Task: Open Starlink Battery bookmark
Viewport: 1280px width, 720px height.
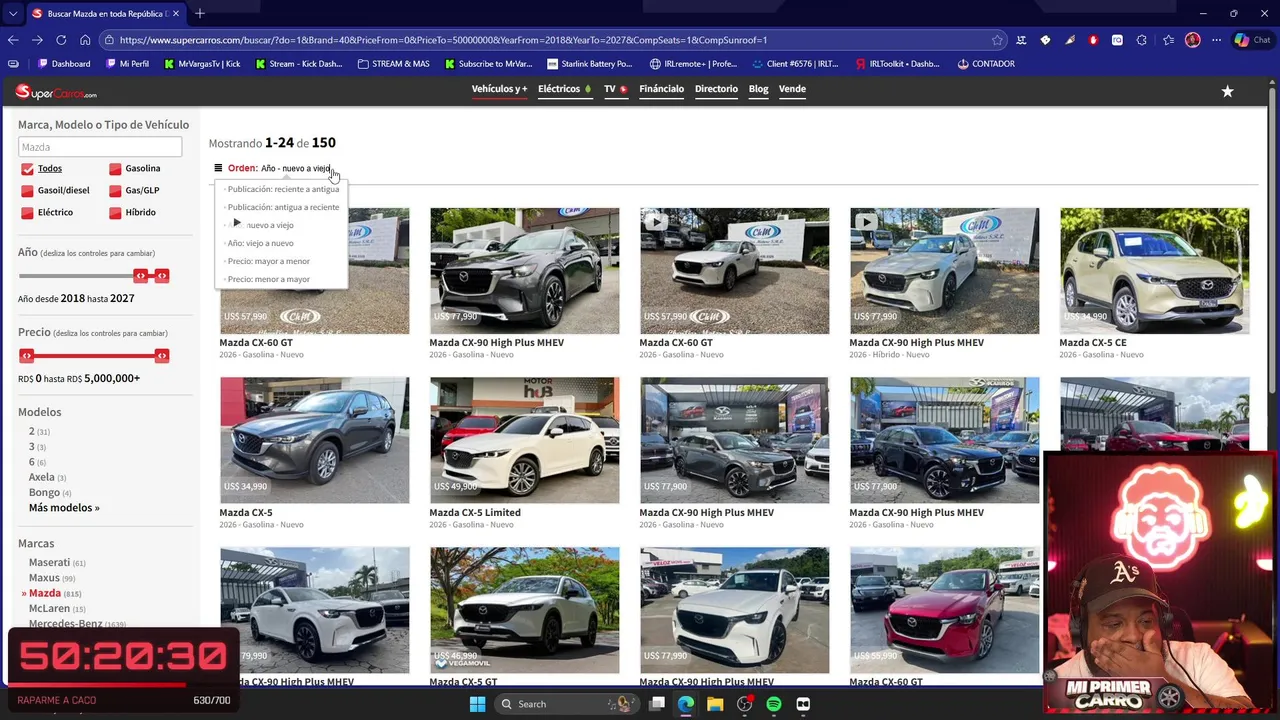Action: click(x=590, y=64)
